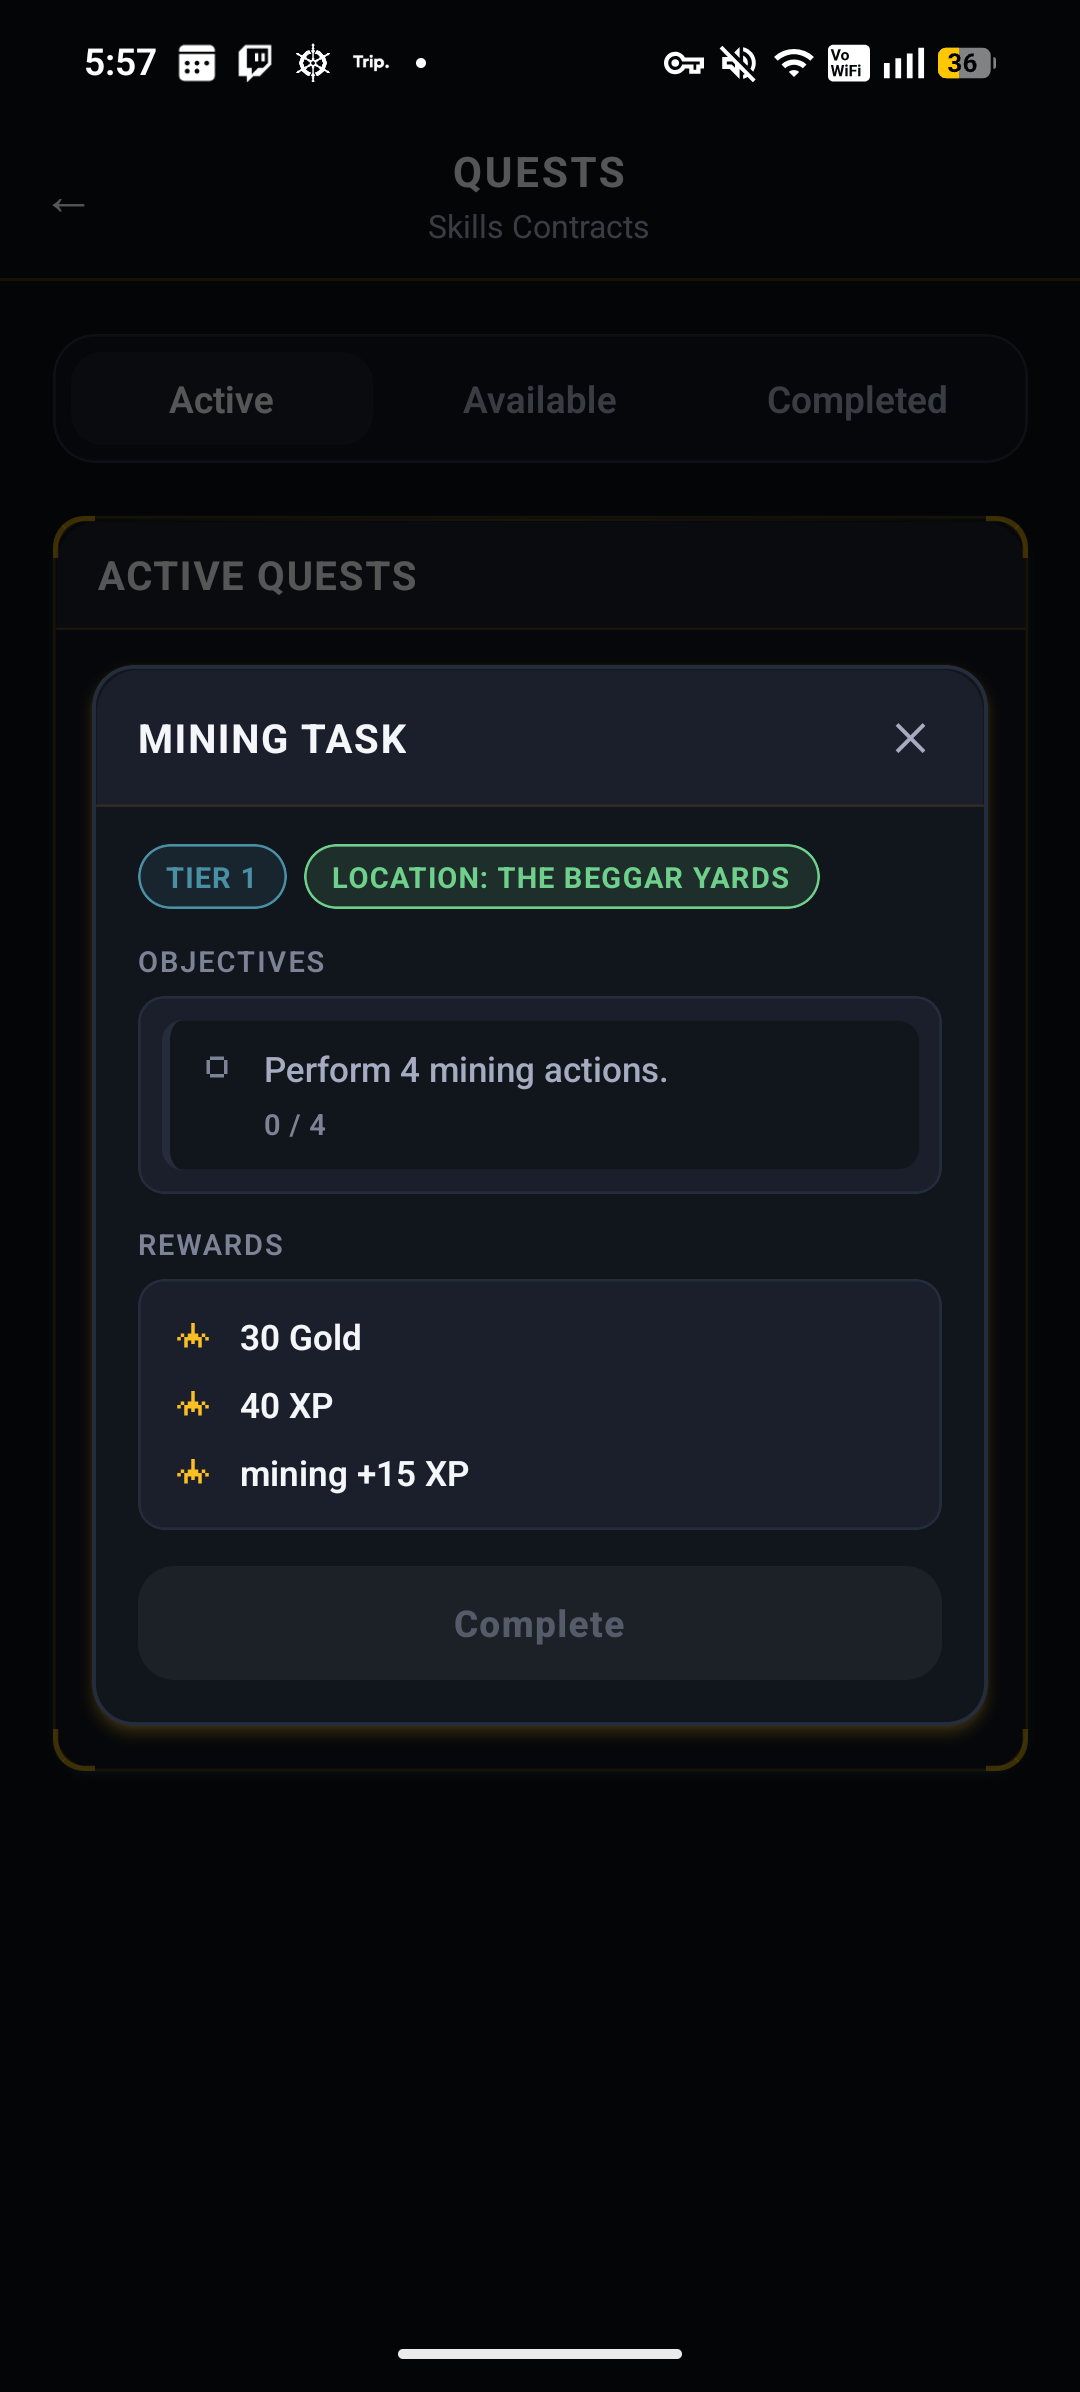Show the Completed quests tab
The image size is (1080, 2392).
(857, 400)
